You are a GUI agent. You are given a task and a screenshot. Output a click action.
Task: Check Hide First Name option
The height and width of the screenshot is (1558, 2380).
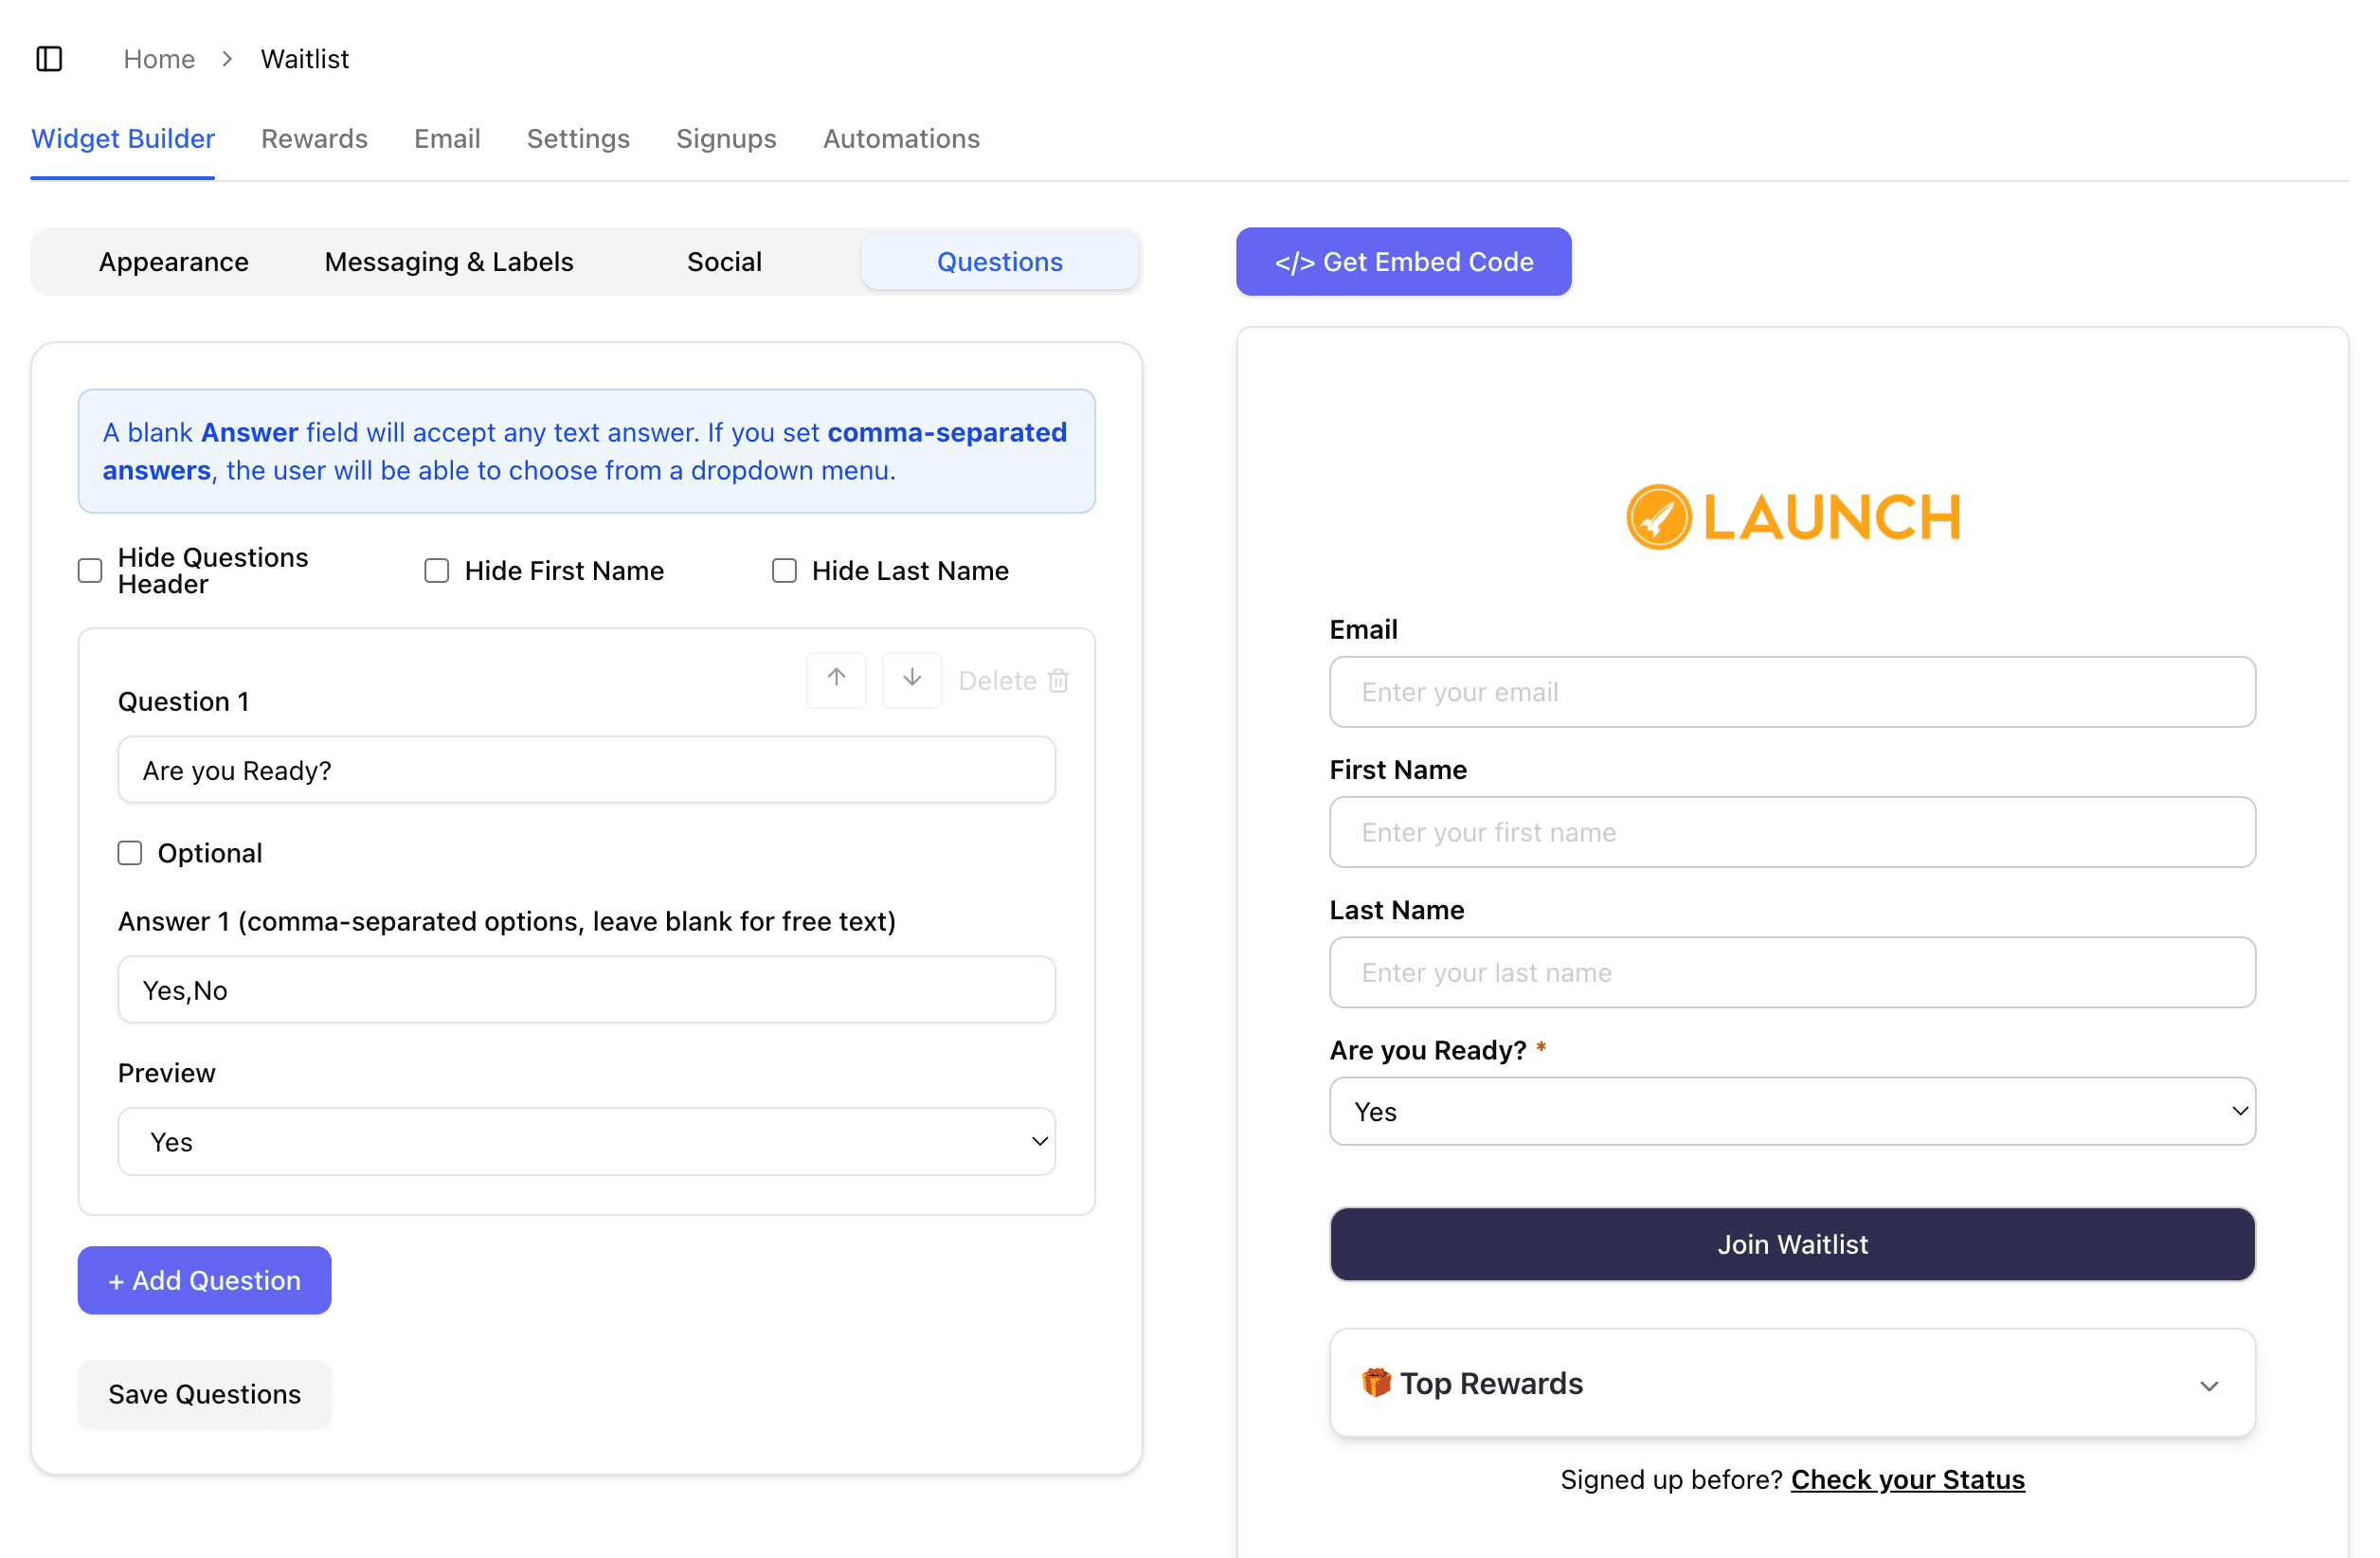437,571
